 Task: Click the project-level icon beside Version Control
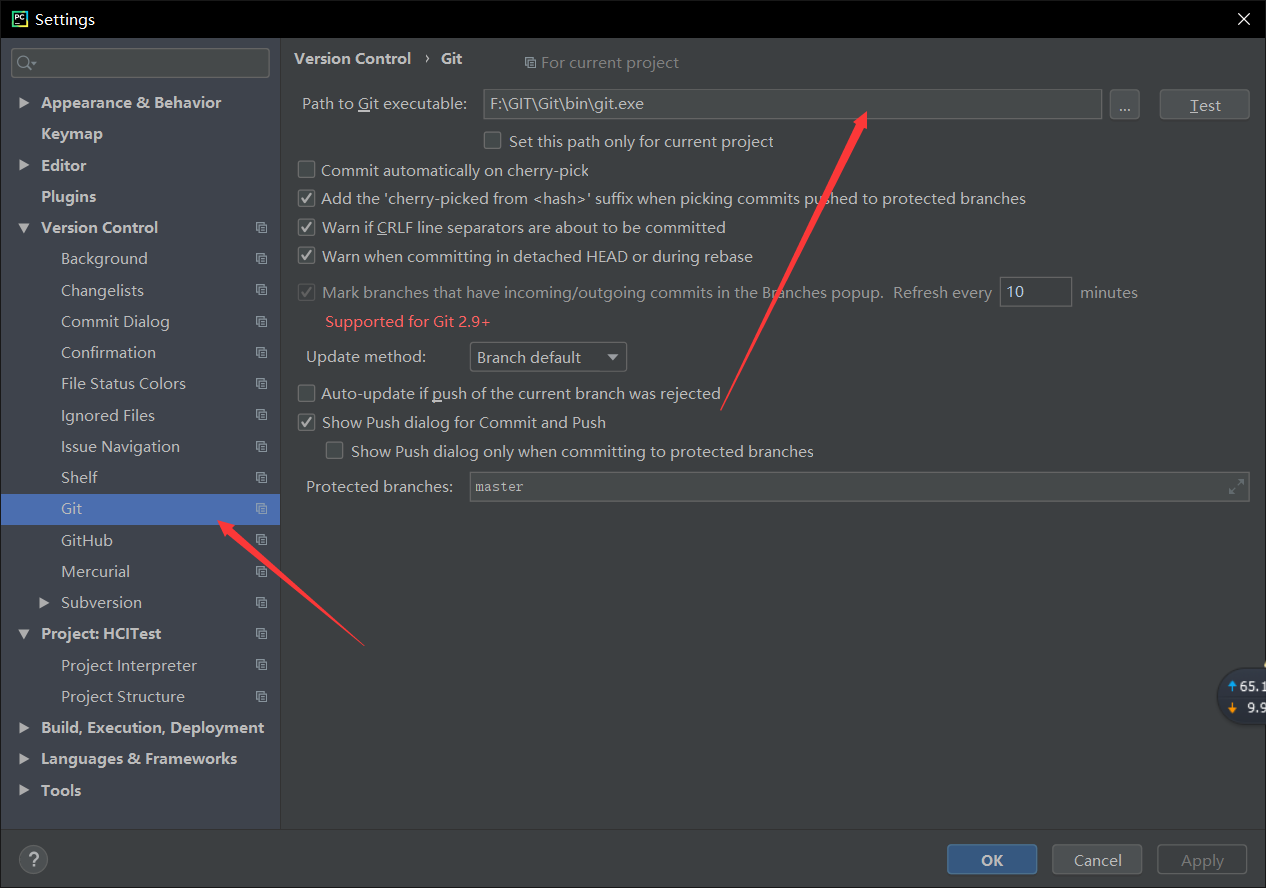261,228
